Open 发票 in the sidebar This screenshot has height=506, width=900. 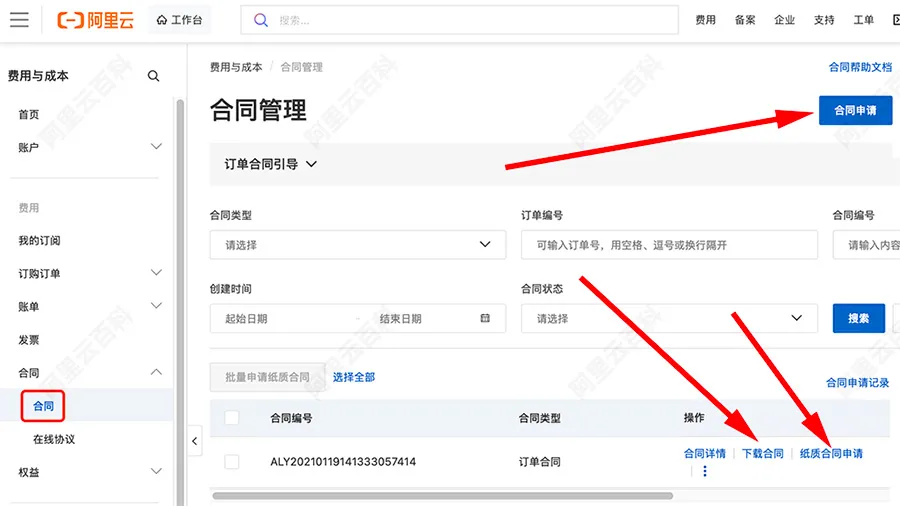tap(29, 340)
